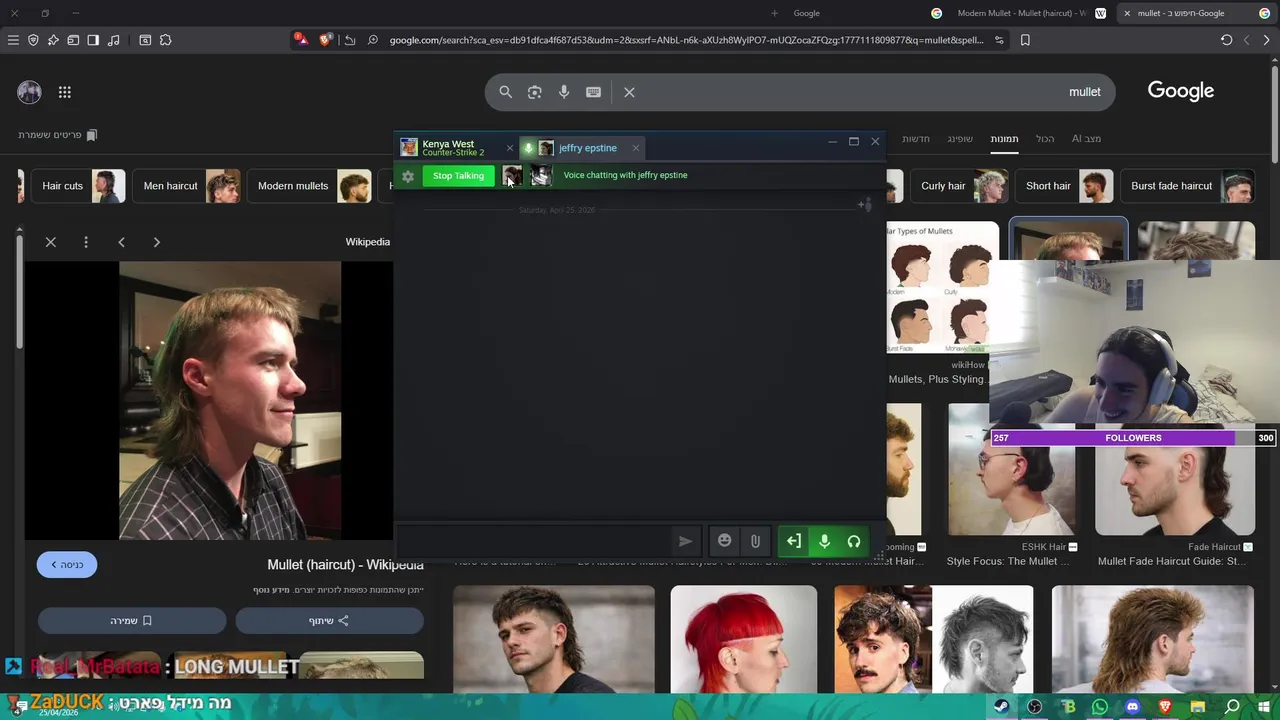Open File Explorer from the taskbar
The height and width of the screenshot is (720, 1280).
(1198, 707)
